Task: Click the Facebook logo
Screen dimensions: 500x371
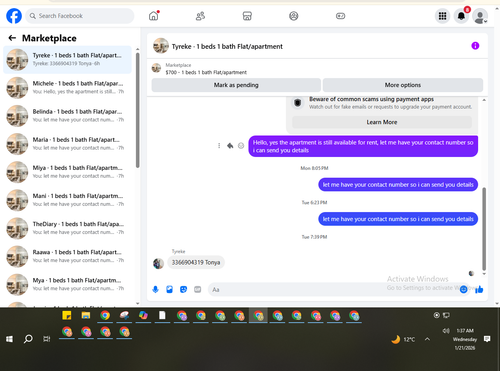Action: (x=14, y=16)
